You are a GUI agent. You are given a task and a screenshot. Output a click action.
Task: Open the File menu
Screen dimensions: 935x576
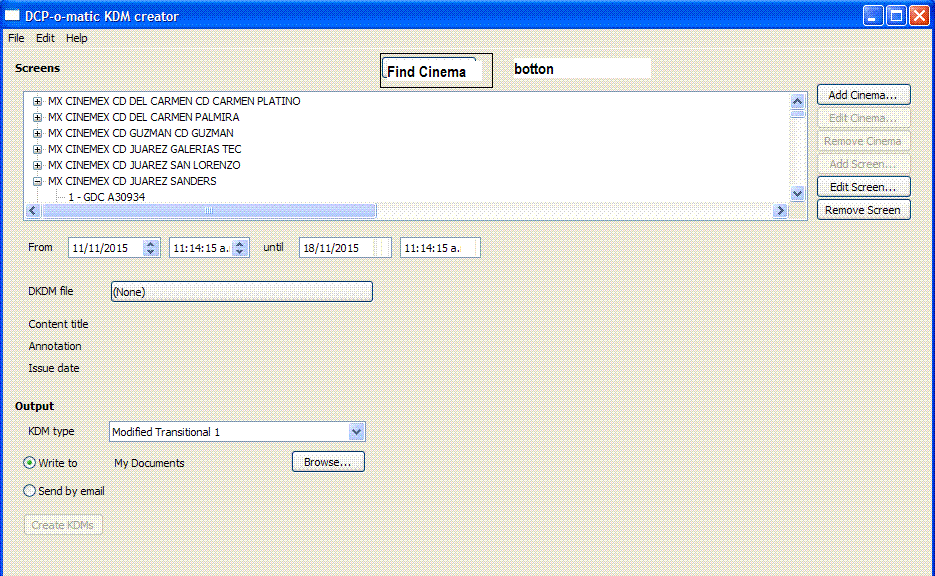(x=16, y=38)
